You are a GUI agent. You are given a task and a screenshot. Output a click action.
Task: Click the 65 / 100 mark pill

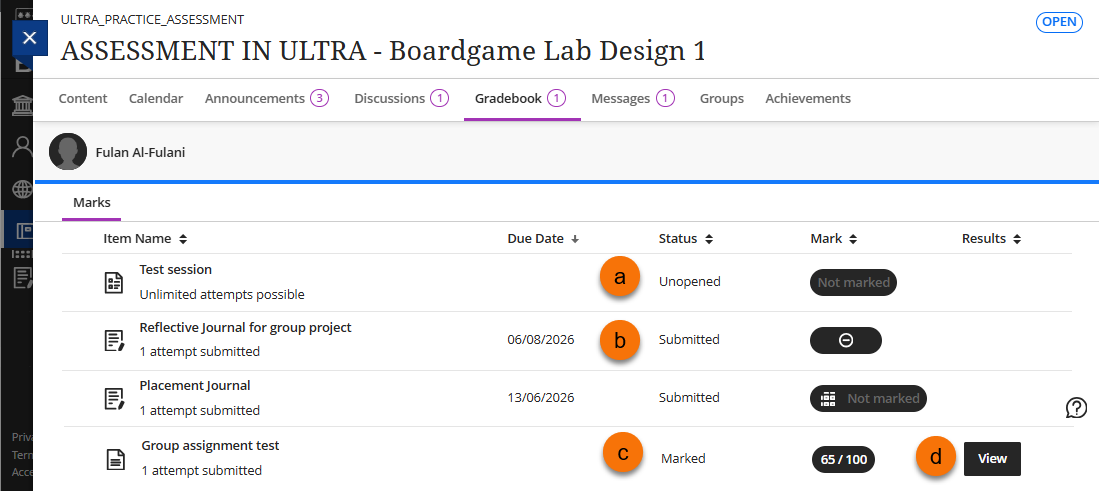click(x=843, y=460)
